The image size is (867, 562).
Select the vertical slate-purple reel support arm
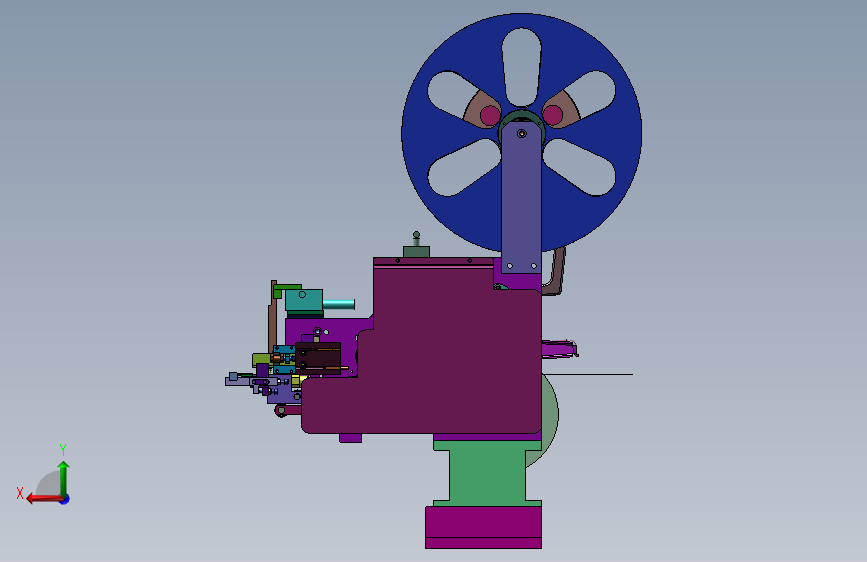521,199
